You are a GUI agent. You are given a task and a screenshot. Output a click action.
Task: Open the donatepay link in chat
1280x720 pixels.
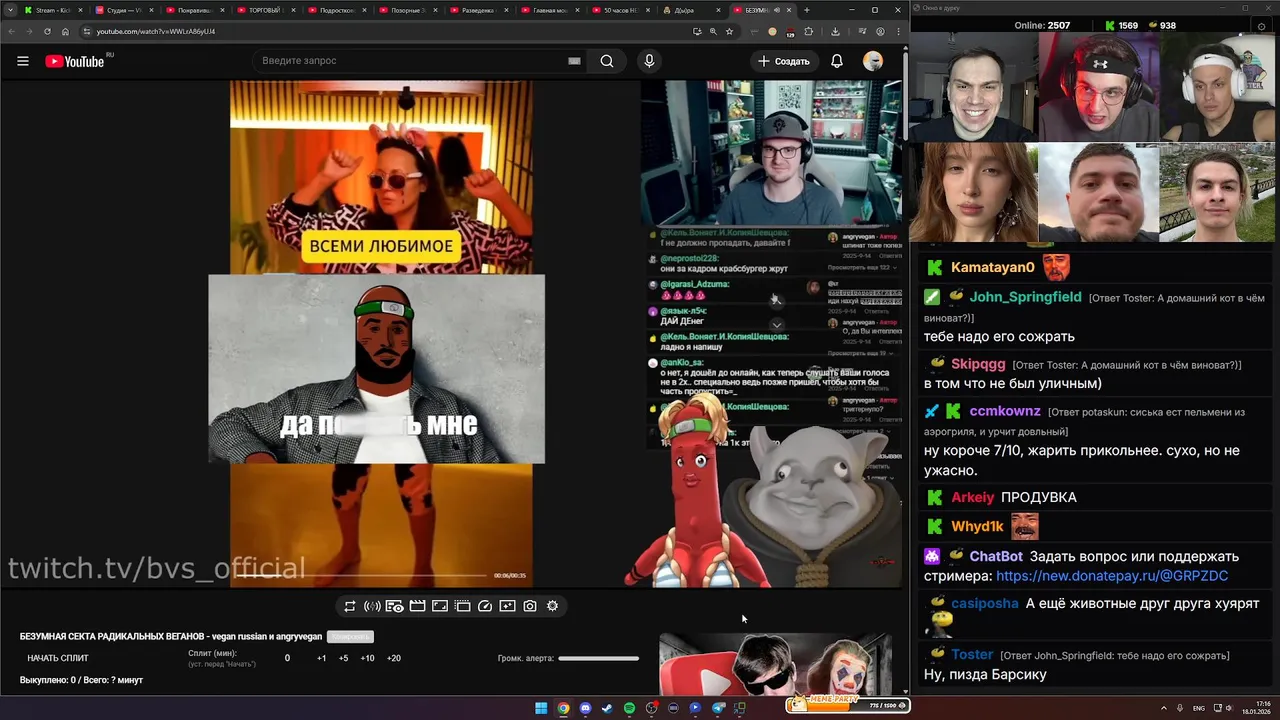click(1112, 576)
